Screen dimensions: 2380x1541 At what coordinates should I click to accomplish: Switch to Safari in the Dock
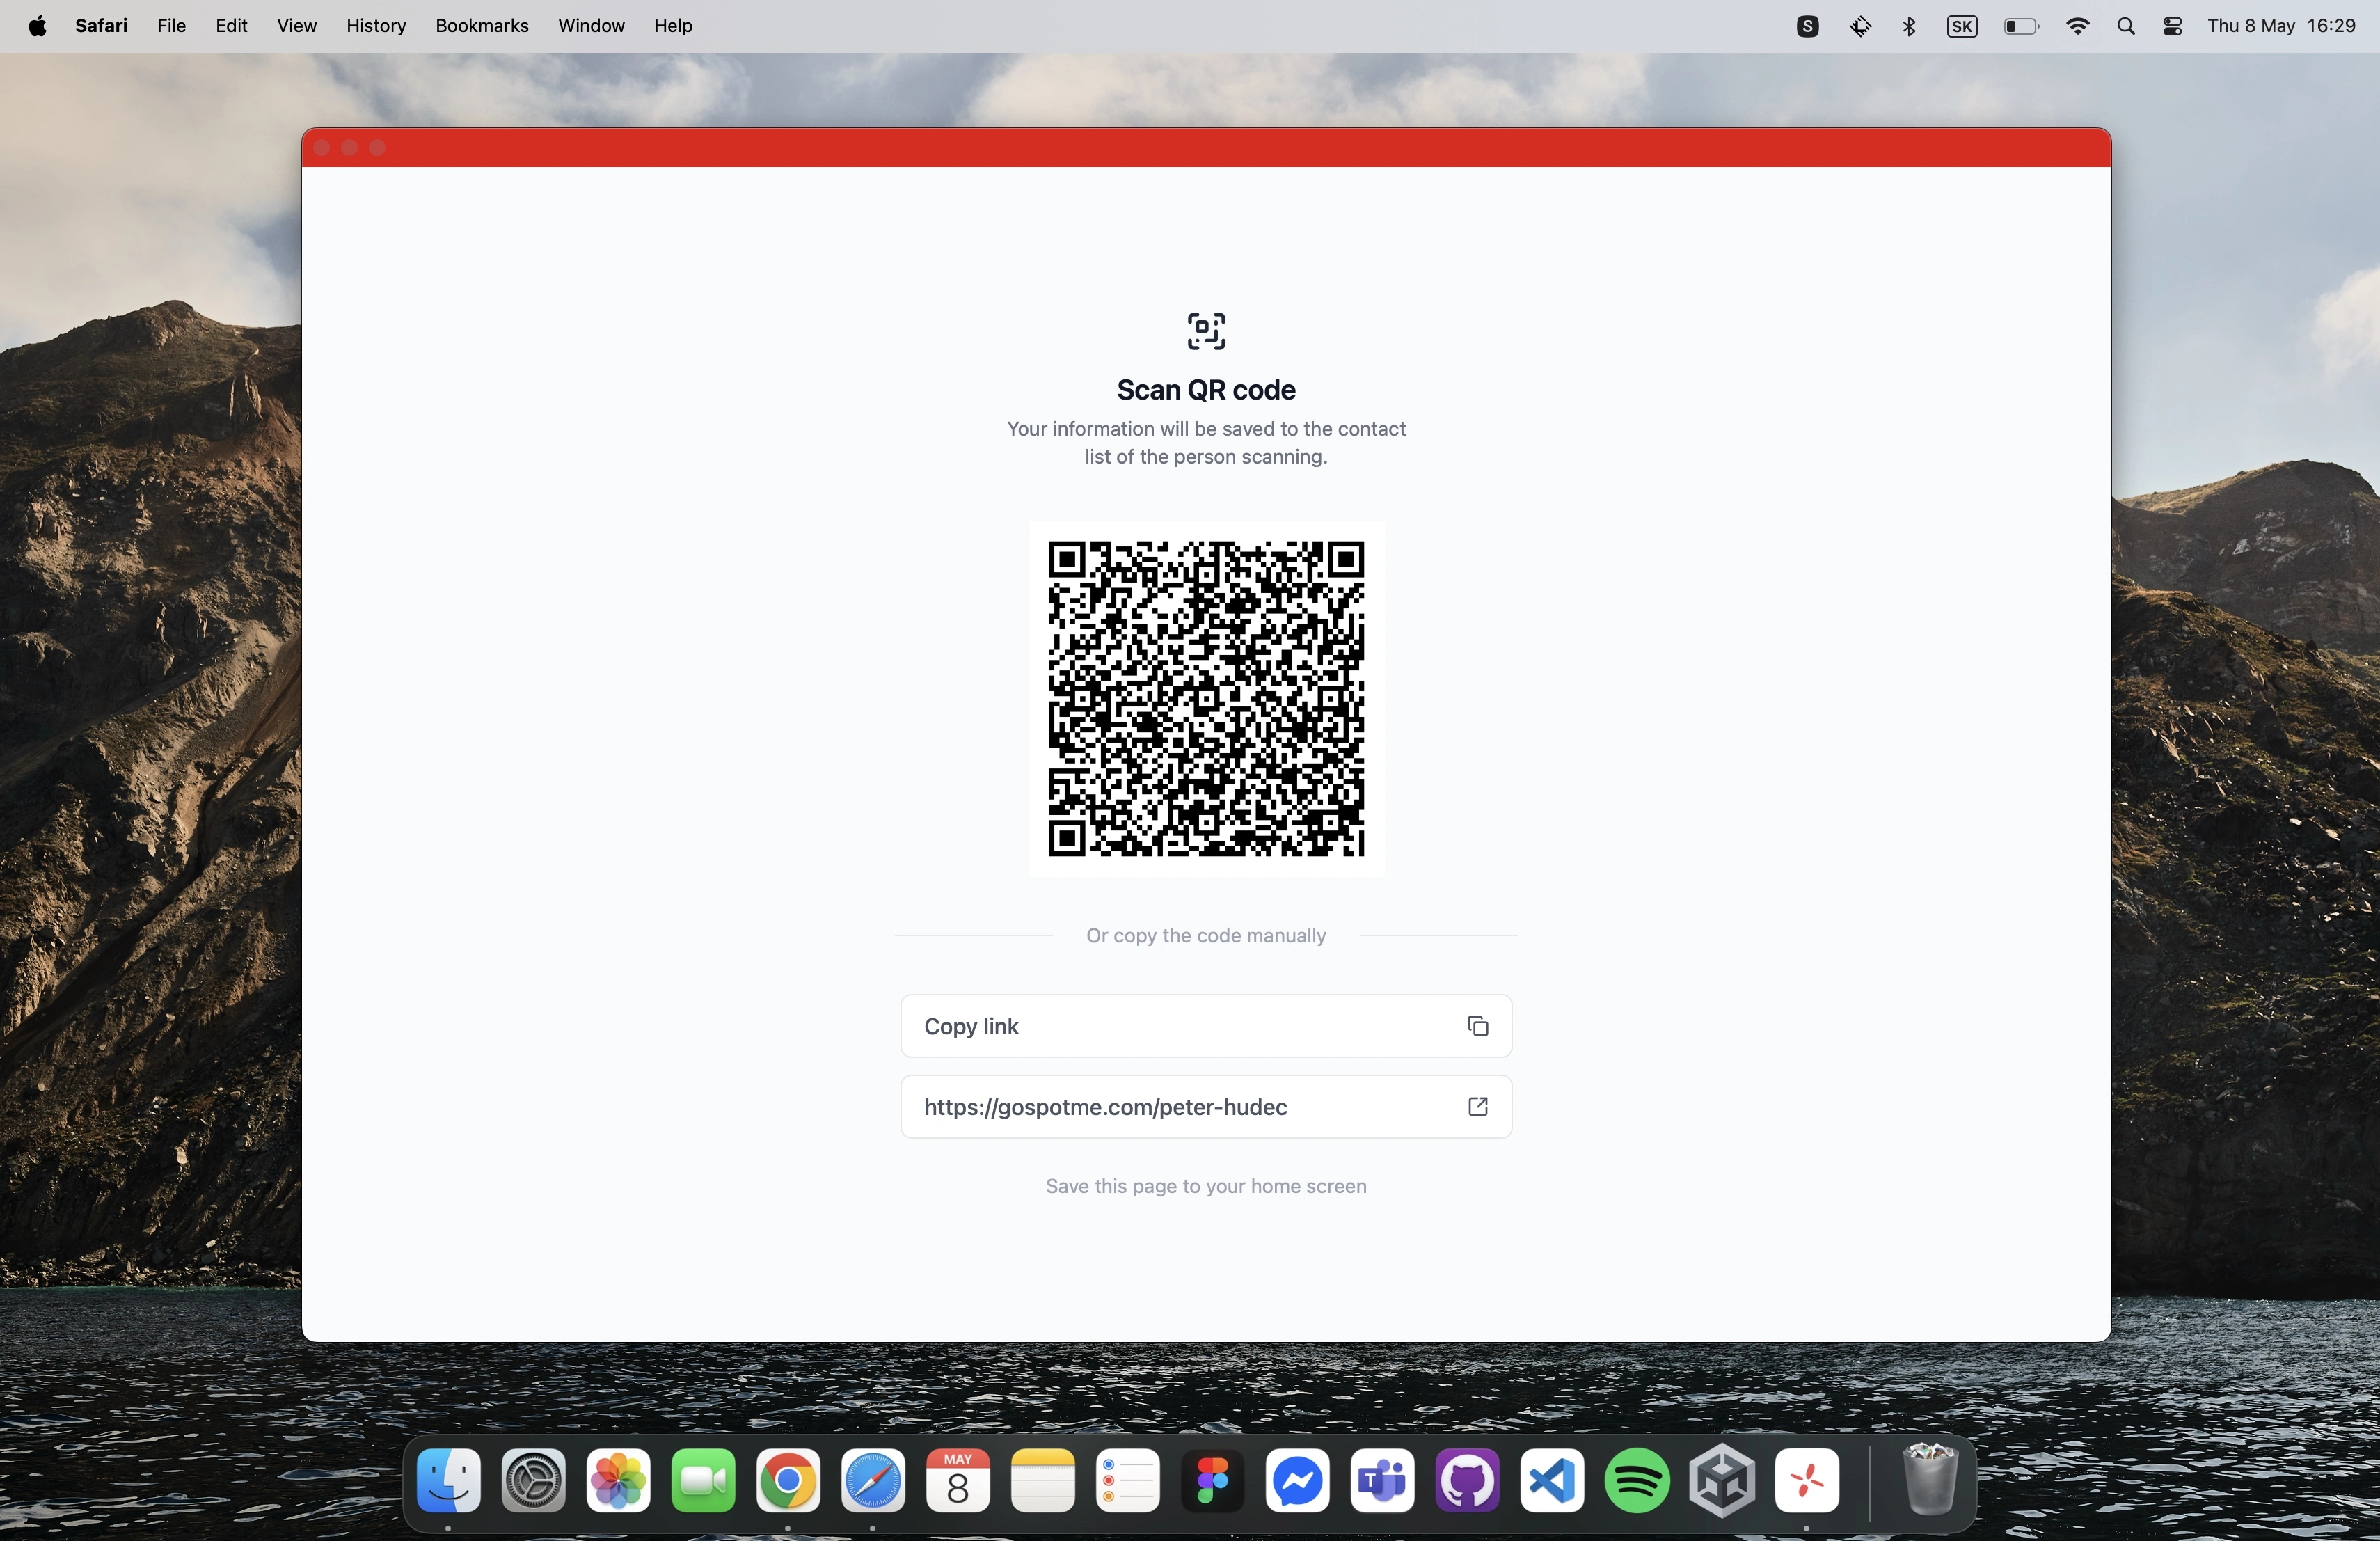click(873, 1480)
